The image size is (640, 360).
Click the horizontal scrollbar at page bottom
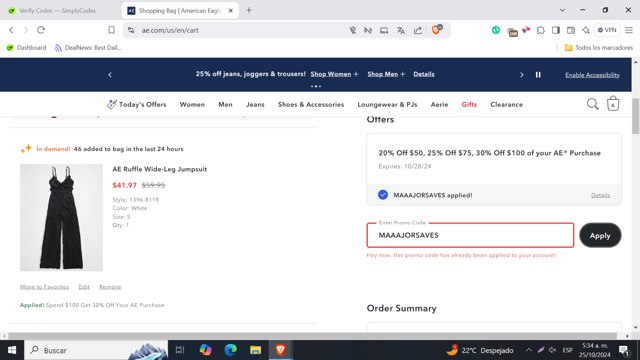click(313, 336)
